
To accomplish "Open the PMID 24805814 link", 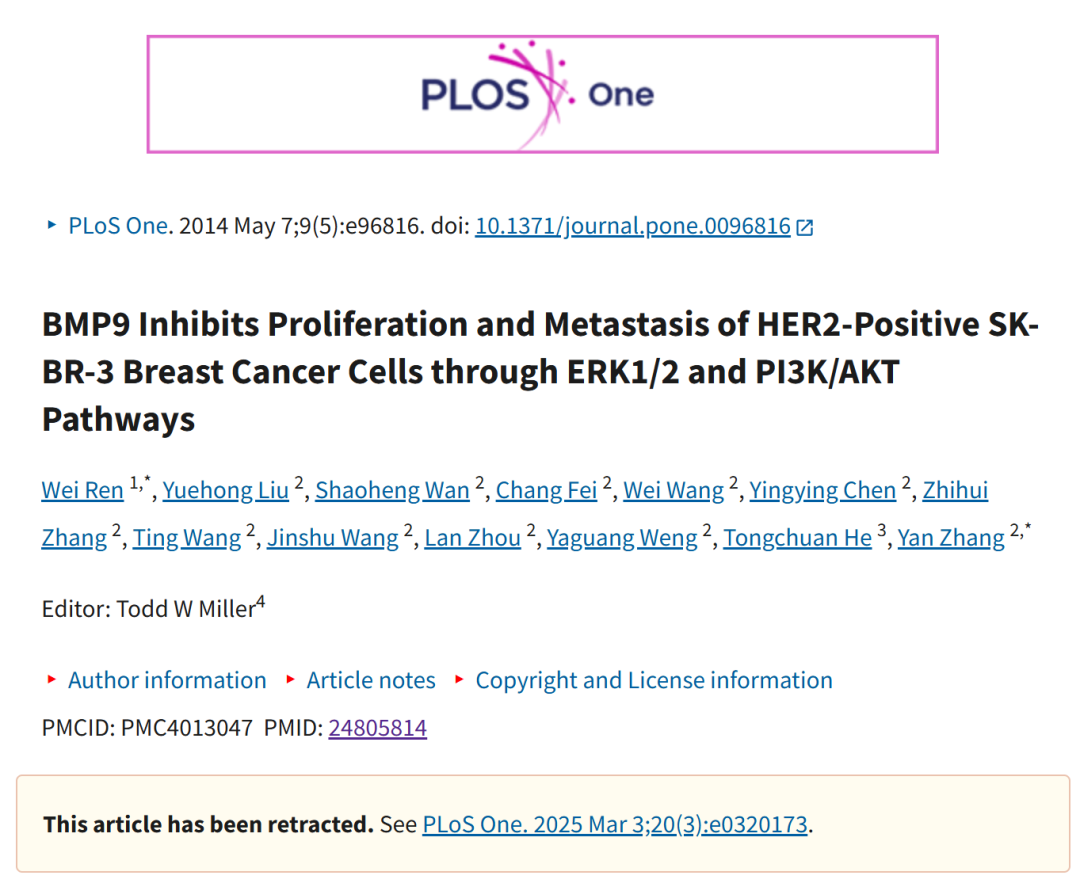I will click(377, 728).
